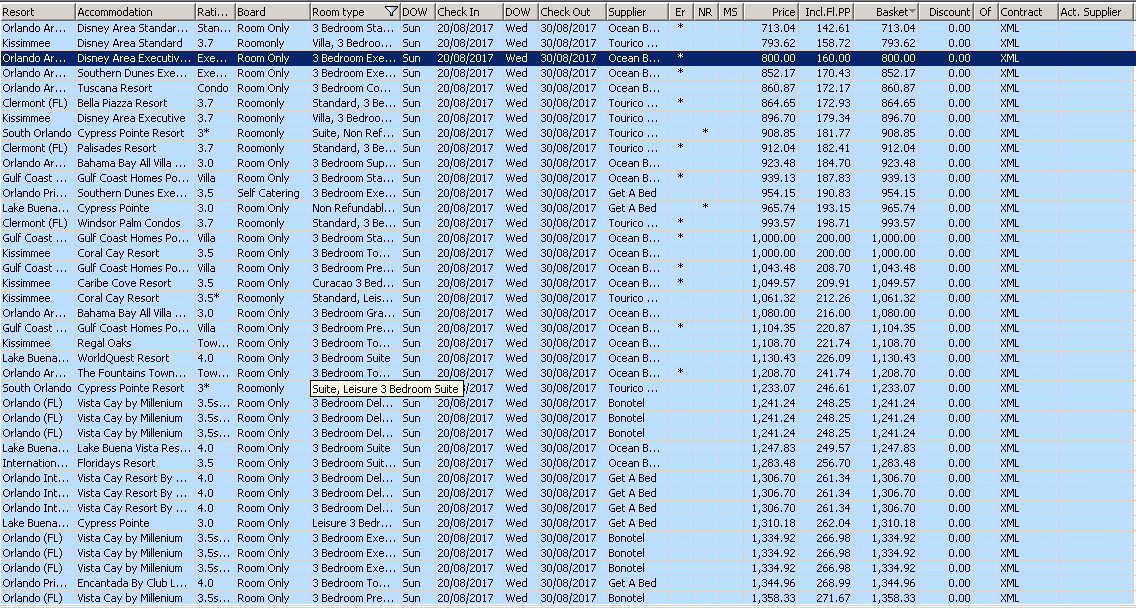
Task: Click the NR column header
Action: point(706,12)
